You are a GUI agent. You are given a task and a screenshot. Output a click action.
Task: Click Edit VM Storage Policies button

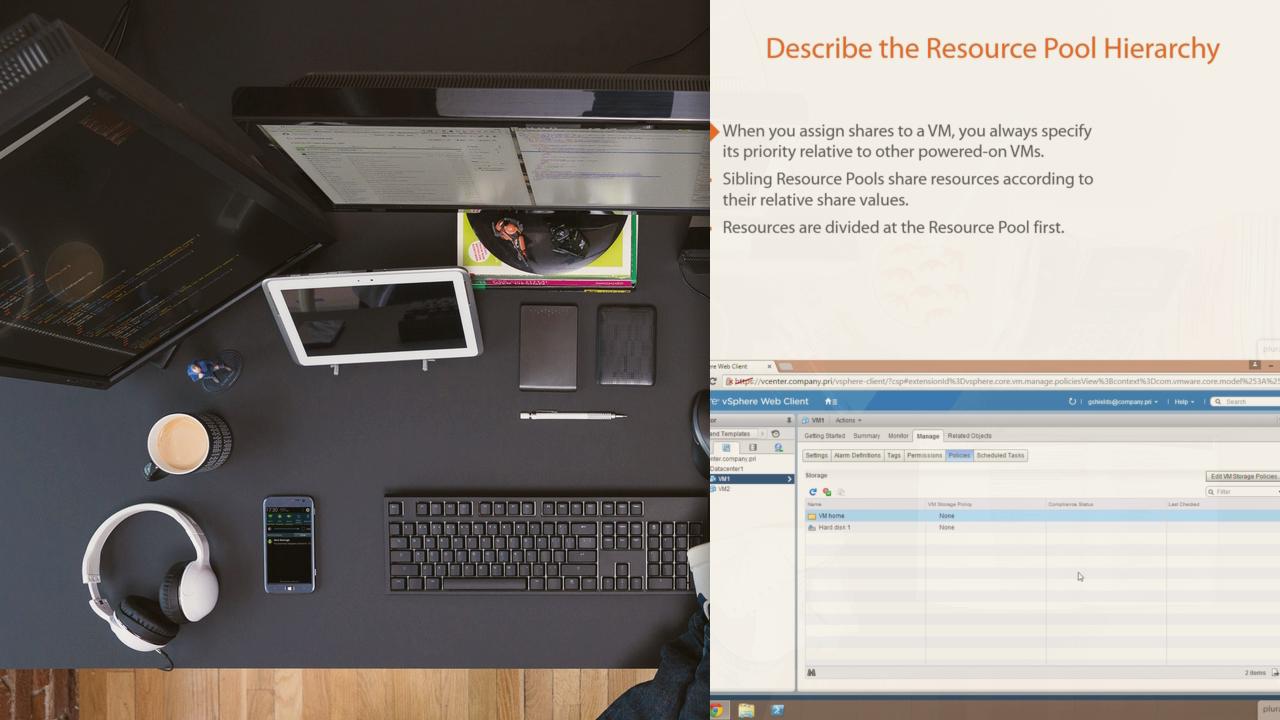1243,476
